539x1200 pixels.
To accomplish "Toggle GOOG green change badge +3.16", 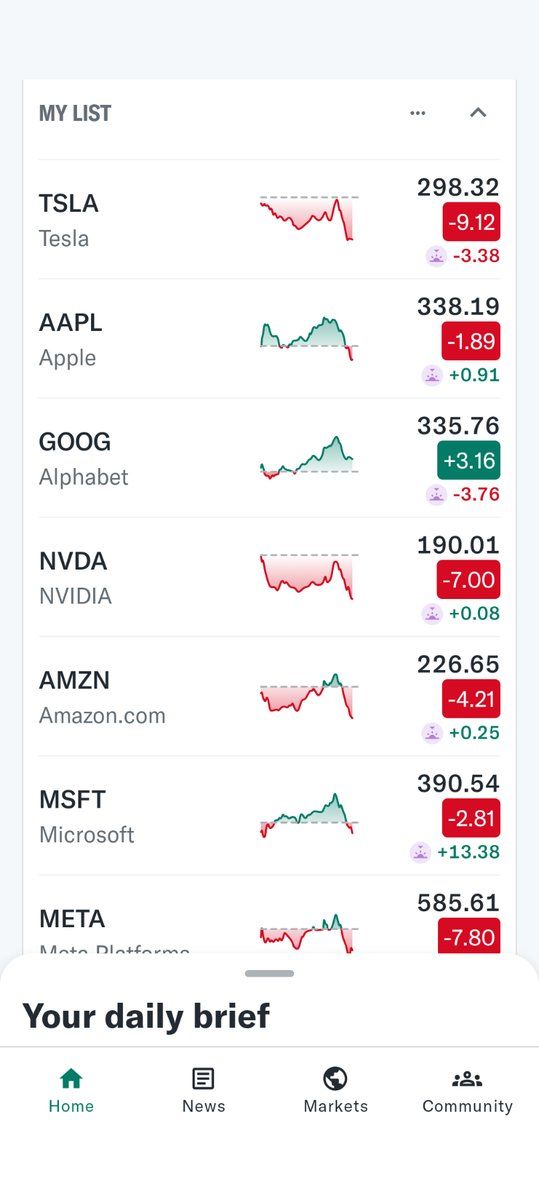I will click(469, 460).
